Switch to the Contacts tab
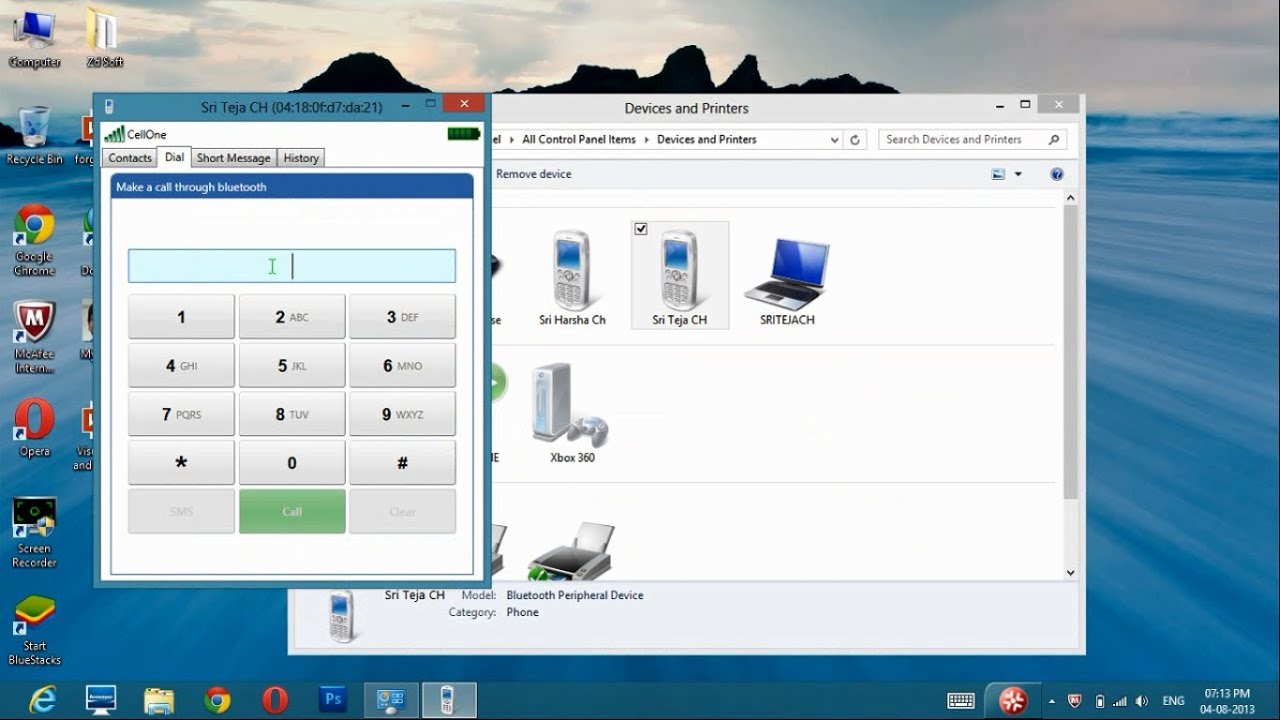 [130, 158]
